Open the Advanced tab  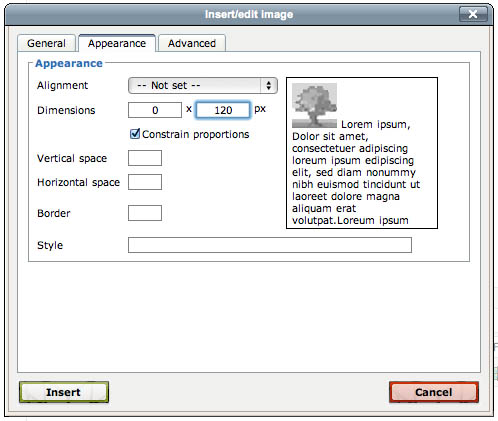click(192, 43)
